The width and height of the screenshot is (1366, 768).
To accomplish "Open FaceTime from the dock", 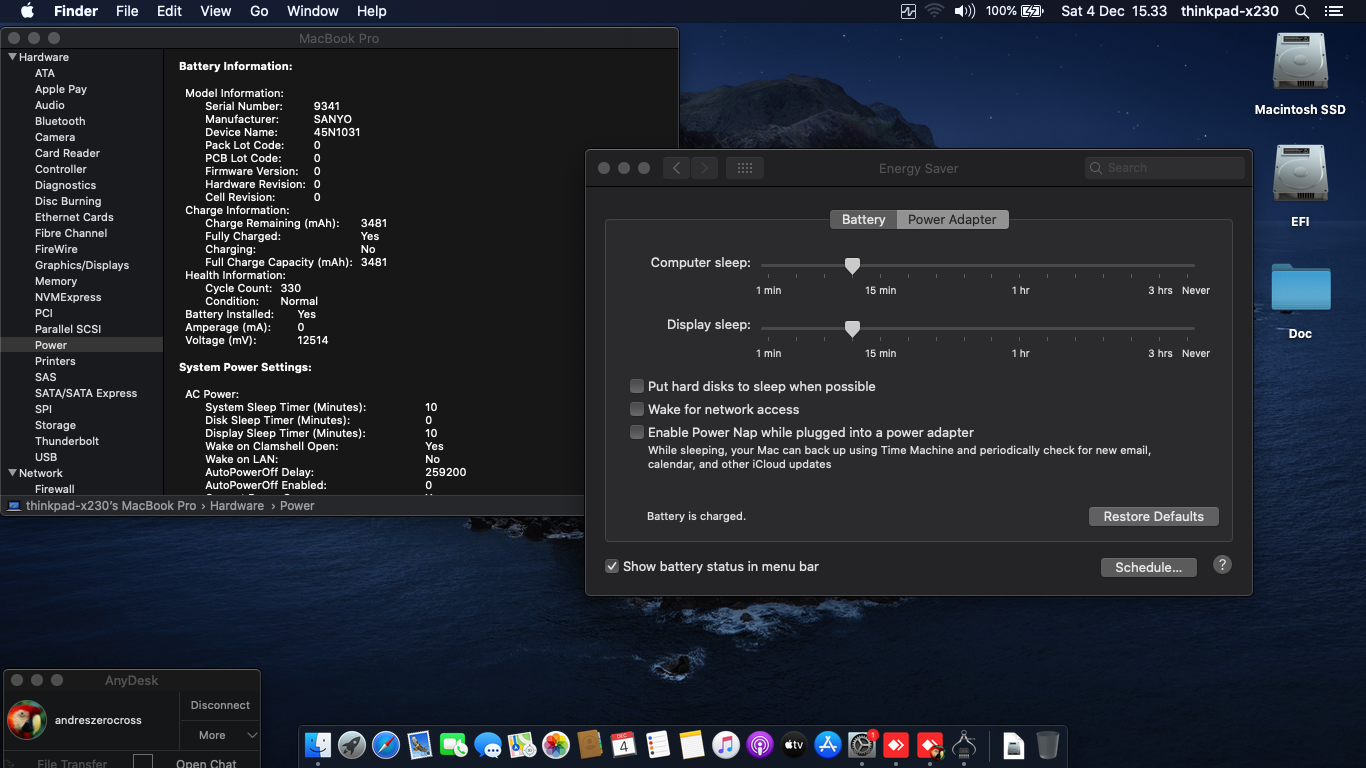I will (x=454, y=744).
